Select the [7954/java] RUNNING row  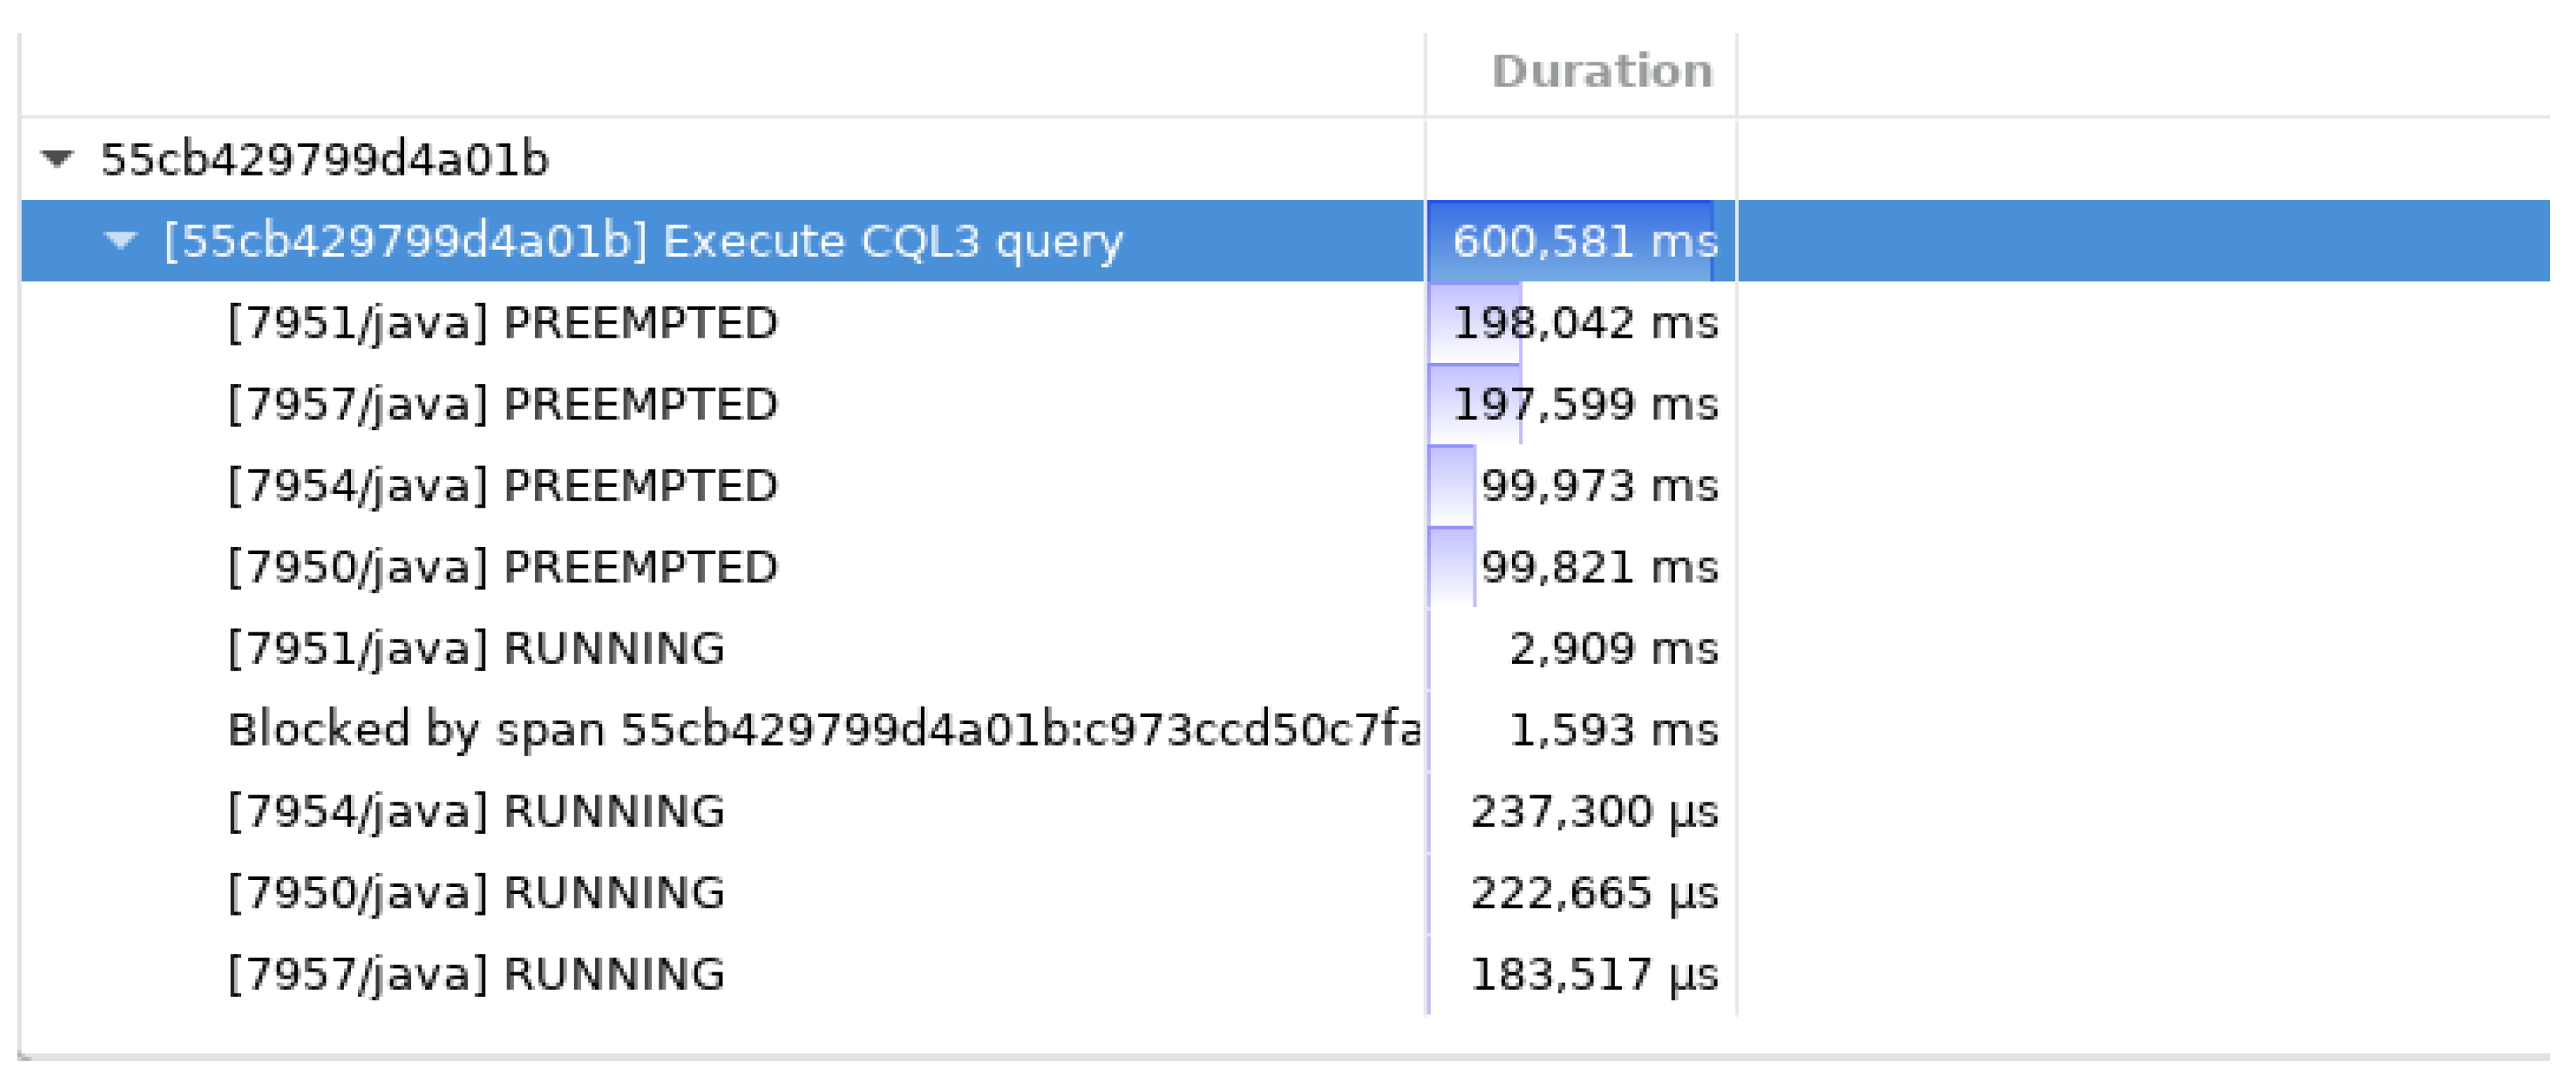point(476,811)
